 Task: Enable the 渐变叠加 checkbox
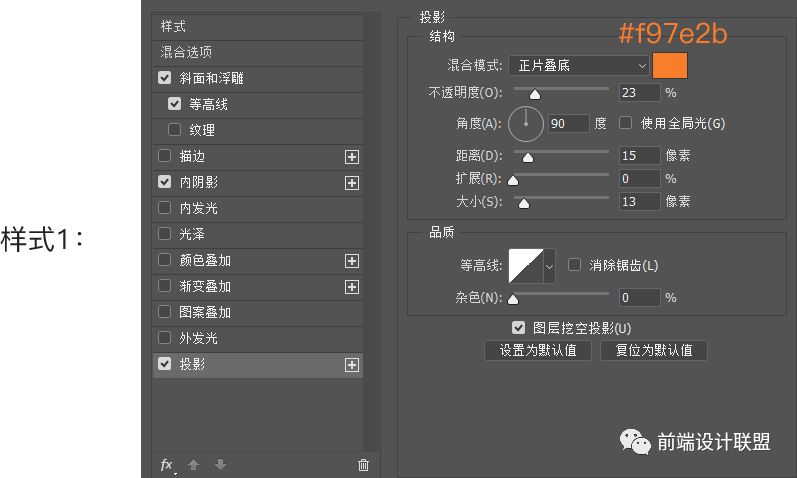point(164,285)
